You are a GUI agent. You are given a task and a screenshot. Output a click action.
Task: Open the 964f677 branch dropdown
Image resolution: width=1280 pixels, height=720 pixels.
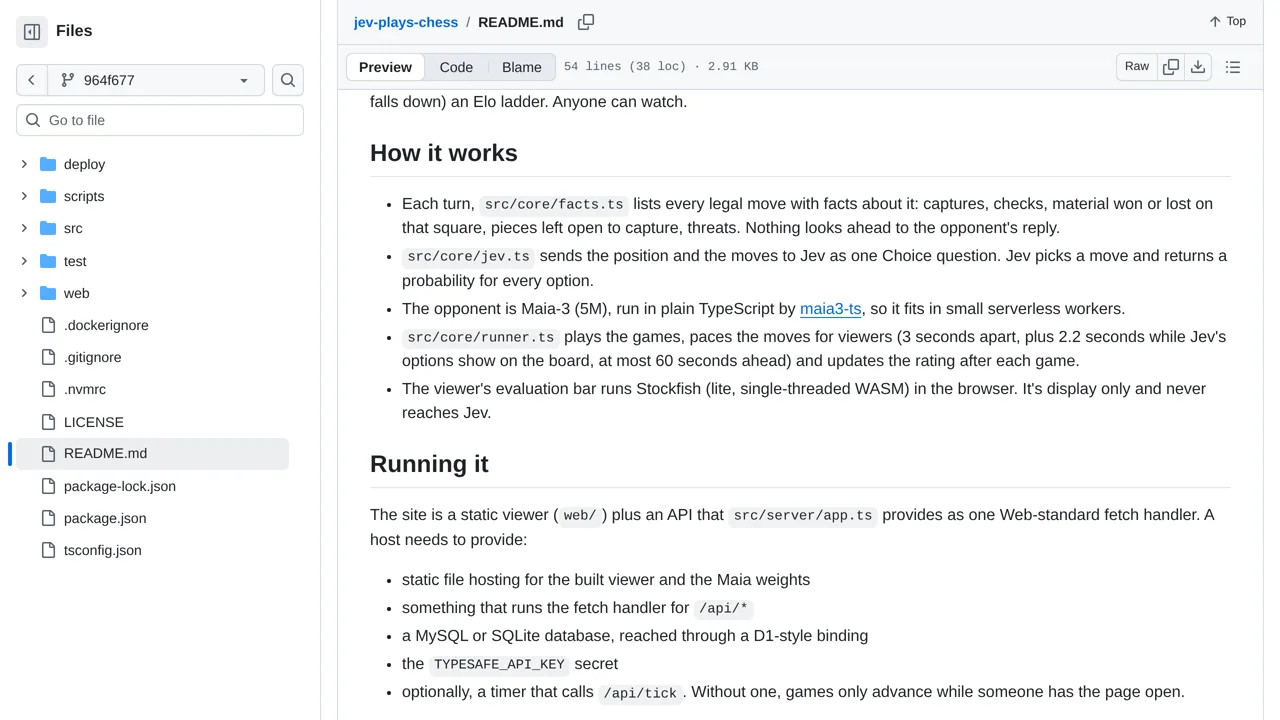click(x=155, y=80)
